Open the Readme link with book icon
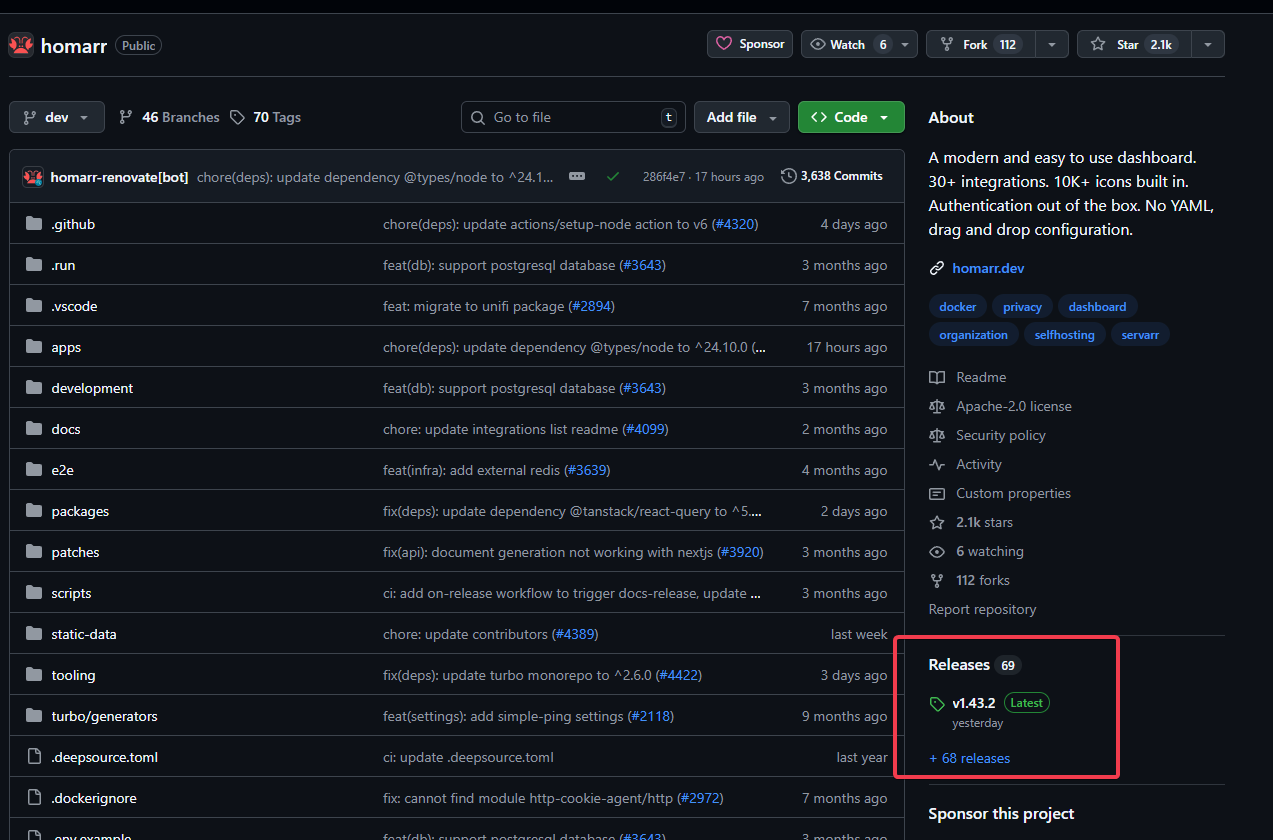The image size is (1273, 840). coord(968,377)
